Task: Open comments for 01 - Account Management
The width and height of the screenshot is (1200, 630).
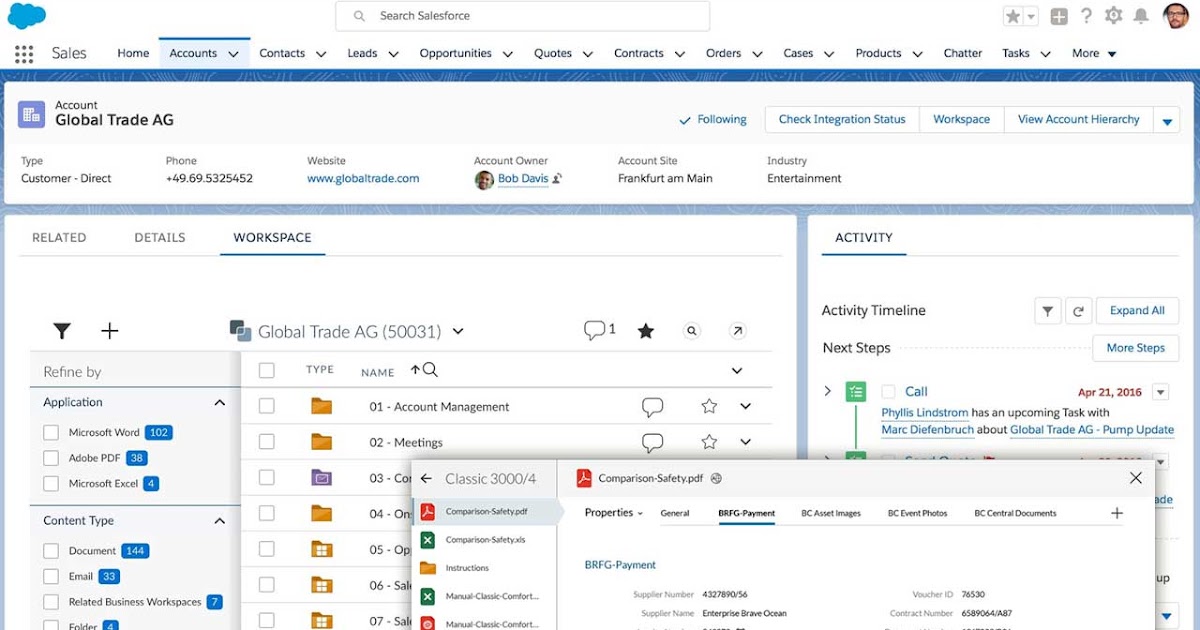Action: (653, 407)
